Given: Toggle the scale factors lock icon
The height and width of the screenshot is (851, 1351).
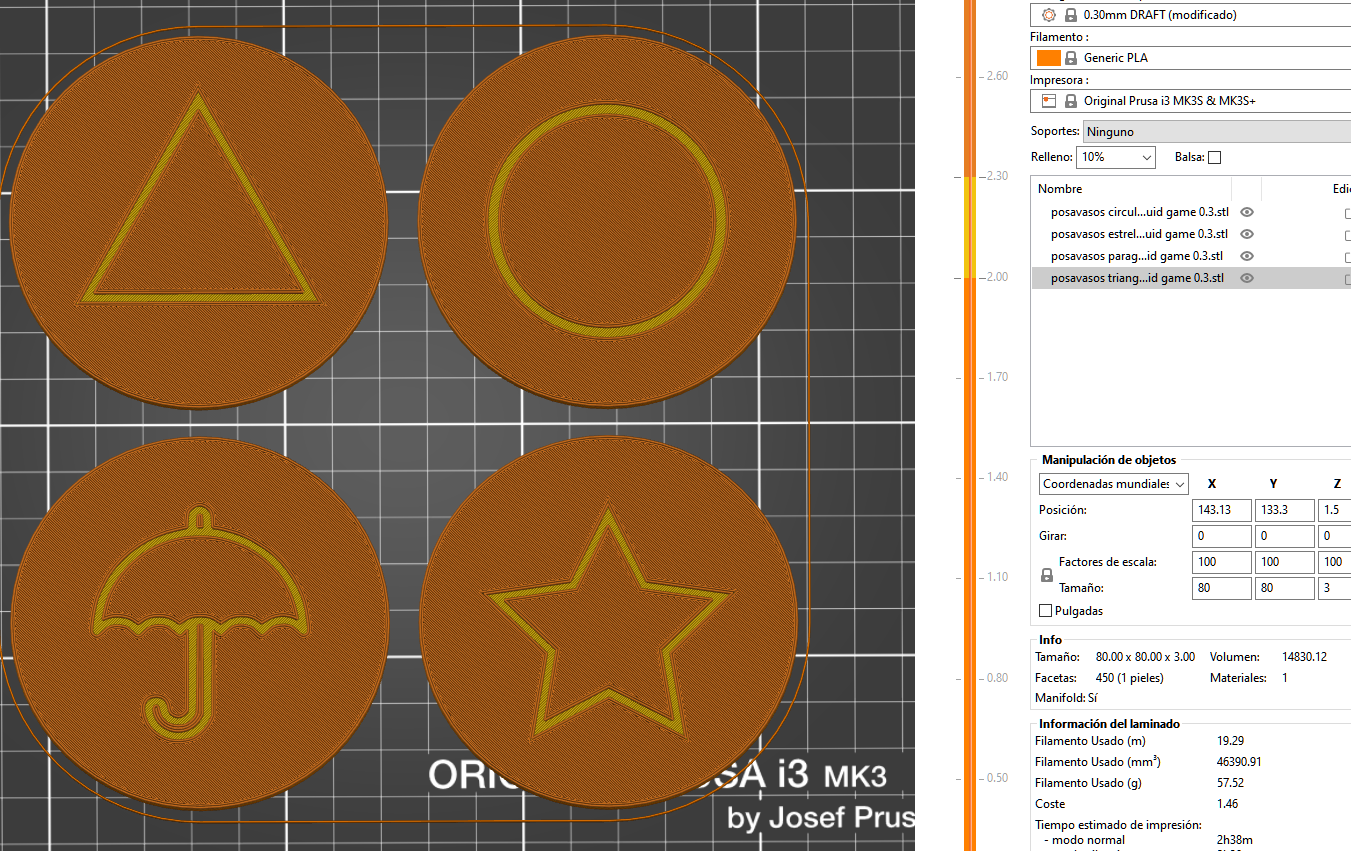Looking at the screenshot, I should [x=1047, y=575].
